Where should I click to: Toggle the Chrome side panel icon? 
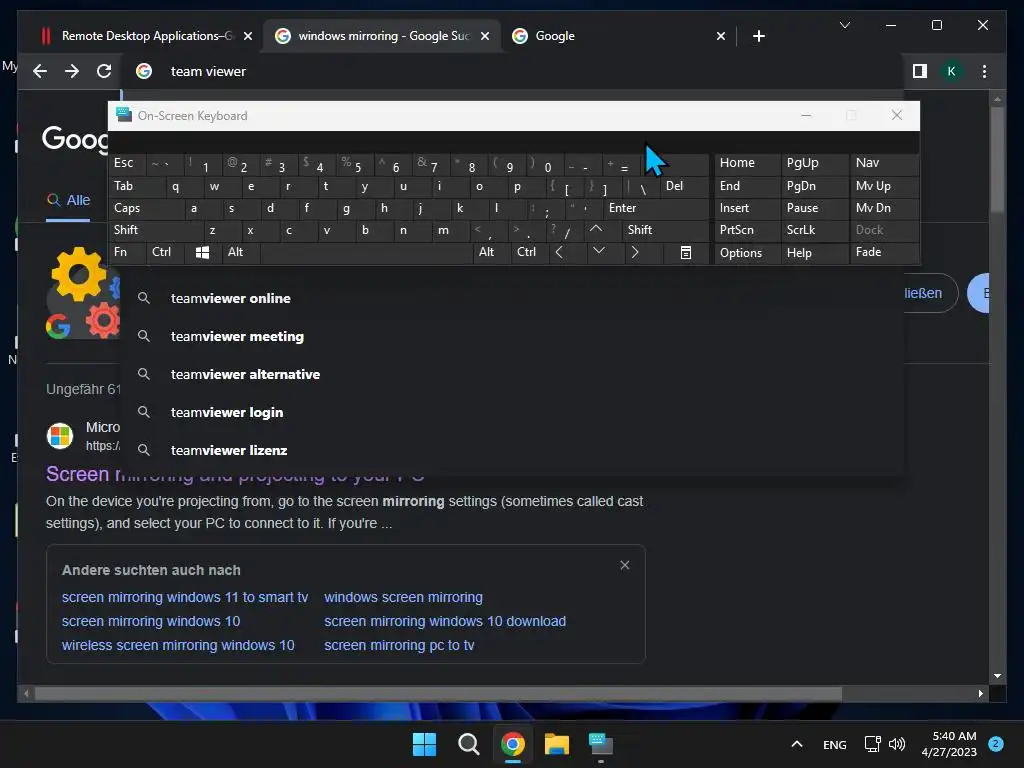pos(920,71)
